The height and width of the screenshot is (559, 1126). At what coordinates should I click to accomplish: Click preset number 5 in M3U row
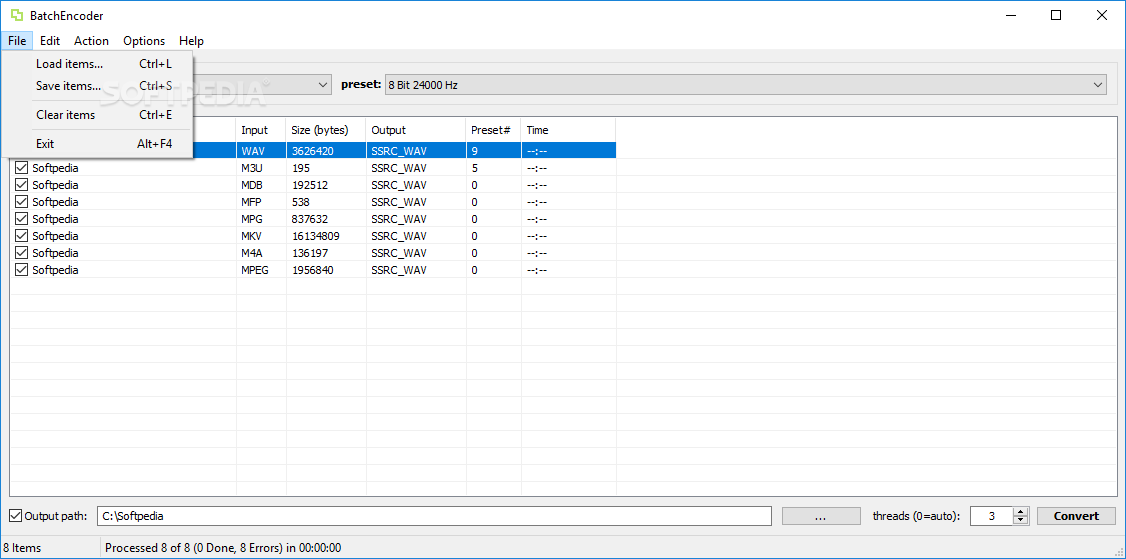[475, 168]
